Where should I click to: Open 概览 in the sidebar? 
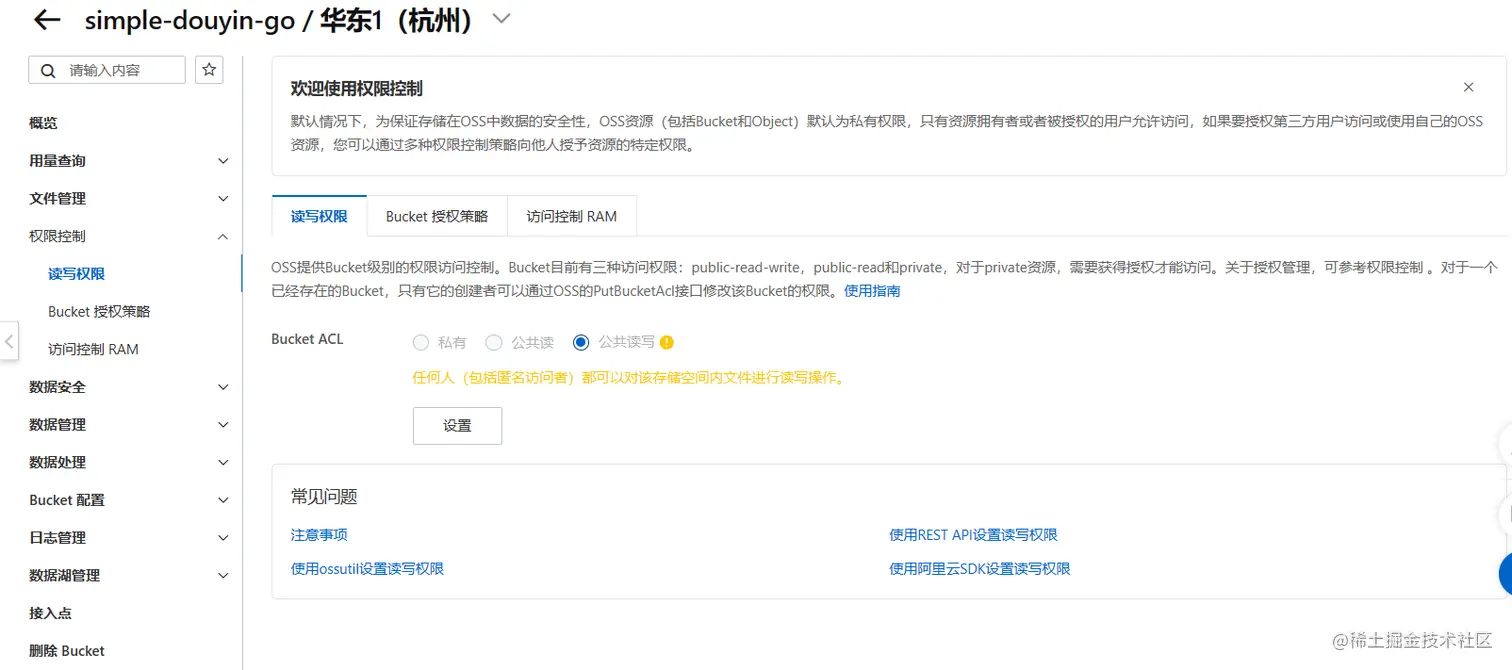[43, 123]
